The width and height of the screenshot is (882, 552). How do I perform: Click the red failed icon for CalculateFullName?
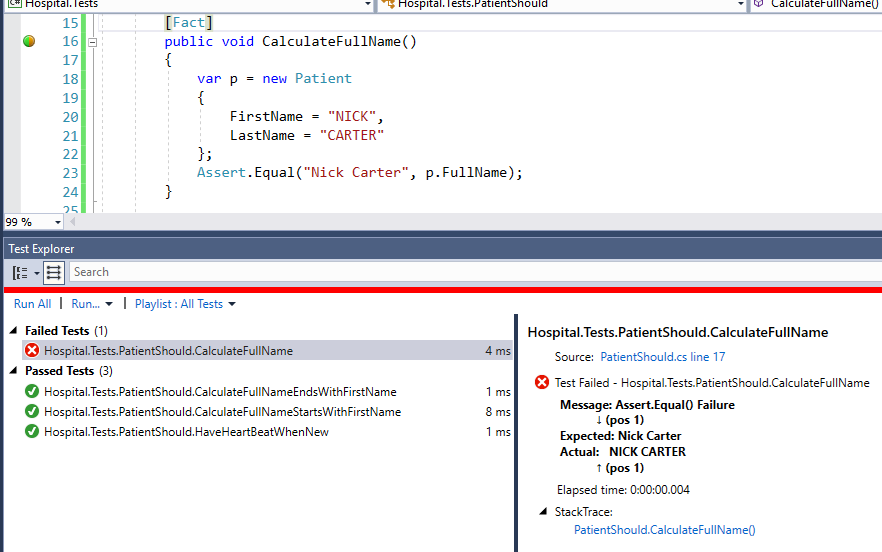[32, 351]
